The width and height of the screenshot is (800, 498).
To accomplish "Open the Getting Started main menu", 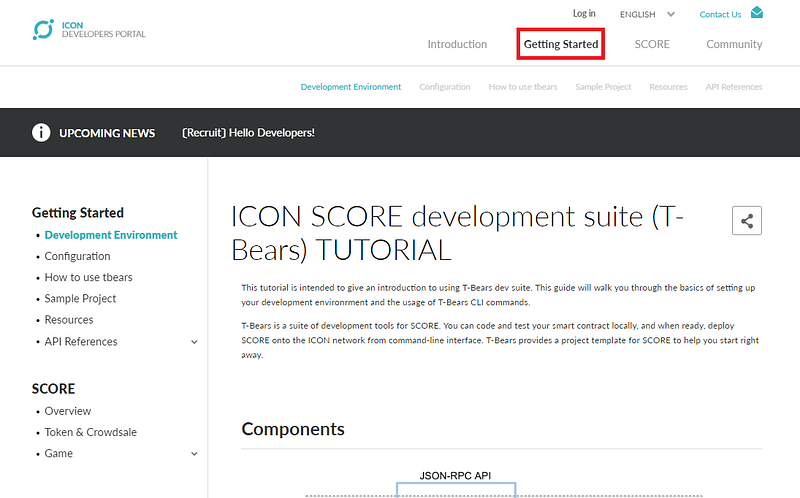I will [x=561, y=44].
